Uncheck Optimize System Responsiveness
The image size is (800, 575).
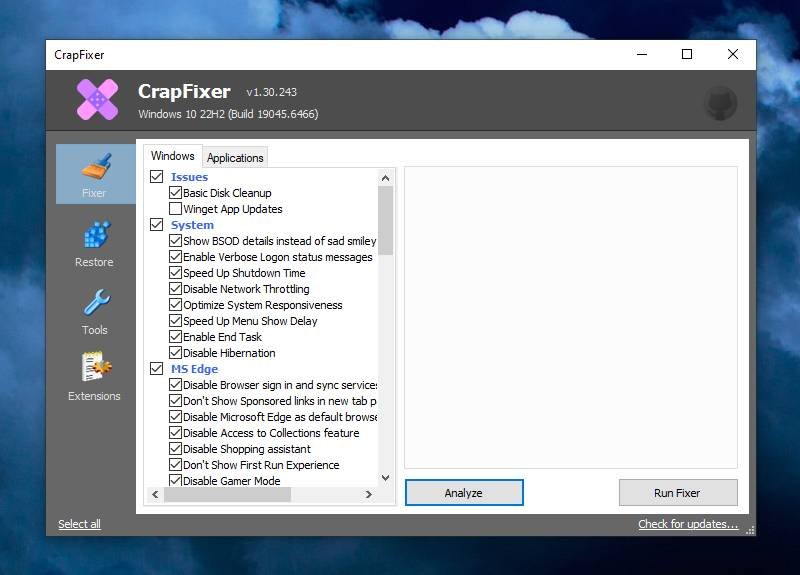[x=176, y=305]
